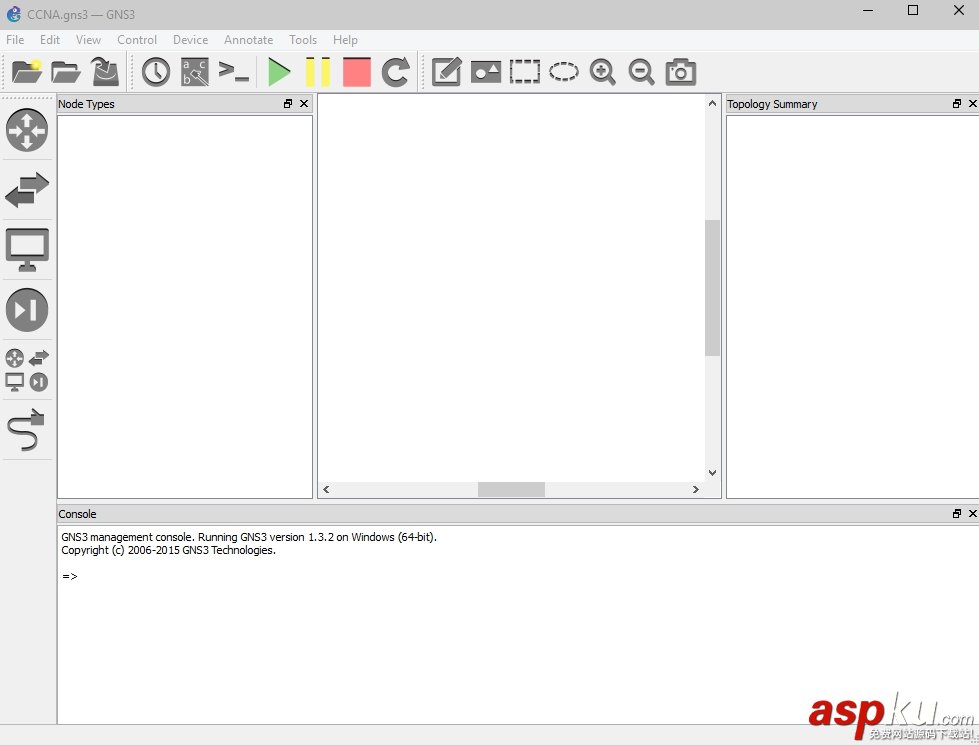
Task: Activate the Add a link tool
Action: [27, 430]
